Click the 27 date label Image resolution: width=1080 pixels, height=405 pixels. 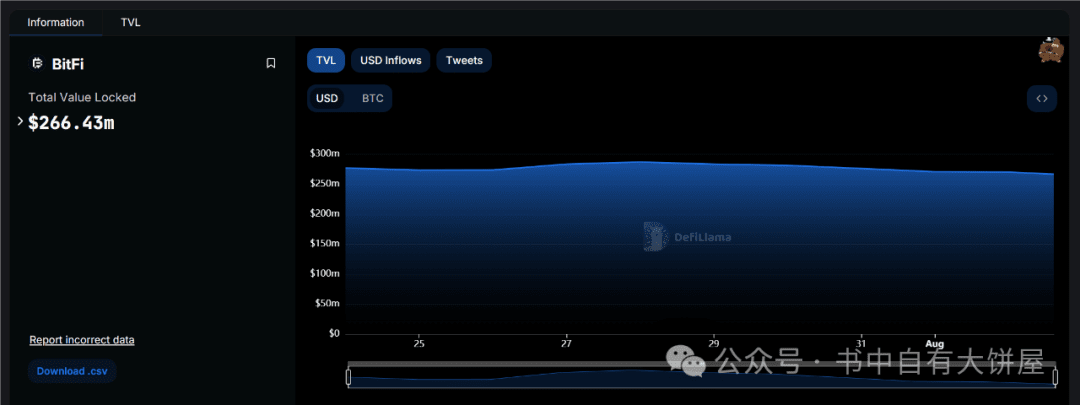pyautogui.click(x=566, y=343)
